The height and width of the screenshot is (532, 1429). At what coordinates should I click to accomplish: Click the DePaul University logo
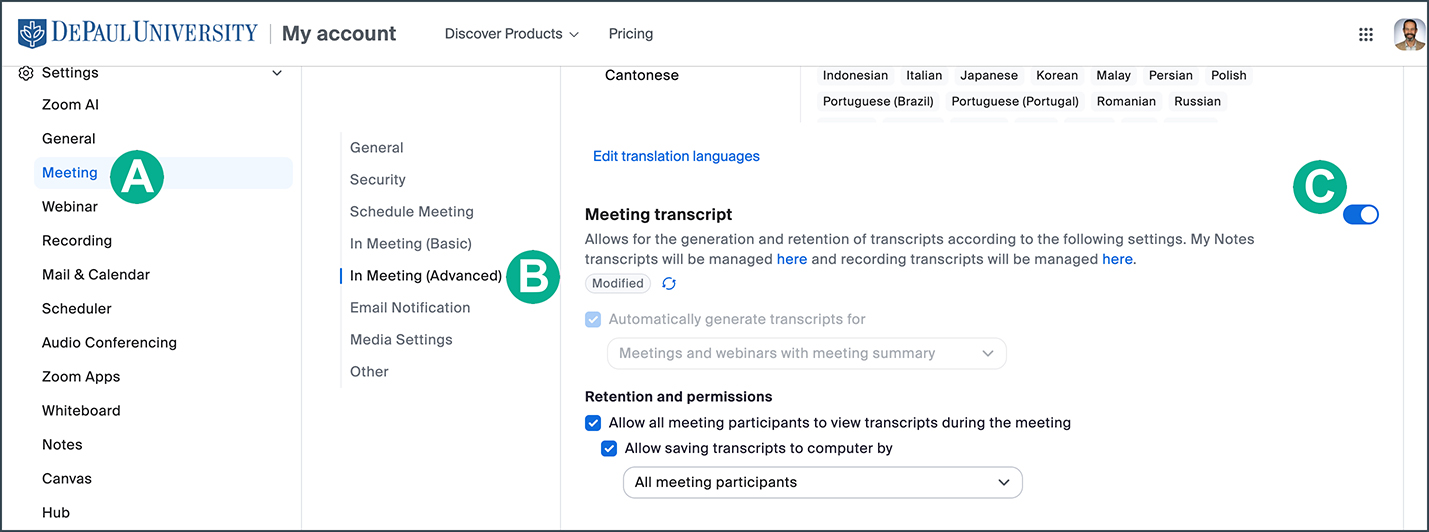click(138, 33)
